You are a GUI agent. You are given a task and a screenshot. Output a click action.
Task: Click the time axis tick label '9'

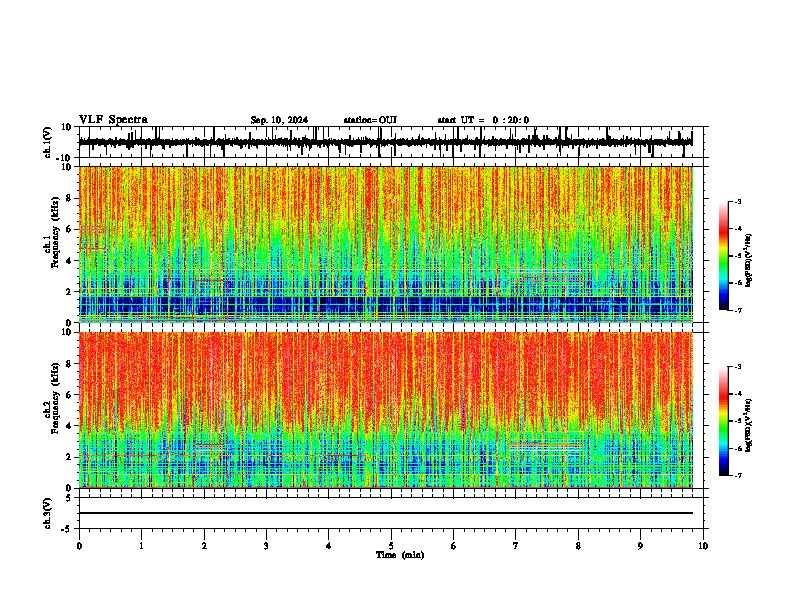(x=640, y=546)
